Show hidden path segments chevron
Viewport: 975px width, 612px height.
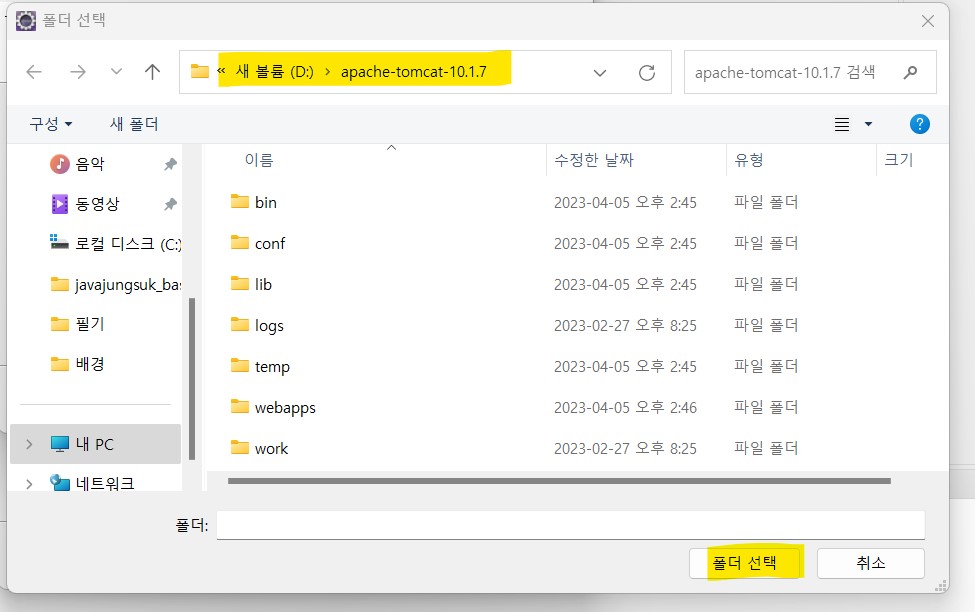click(x=221, y=72)
